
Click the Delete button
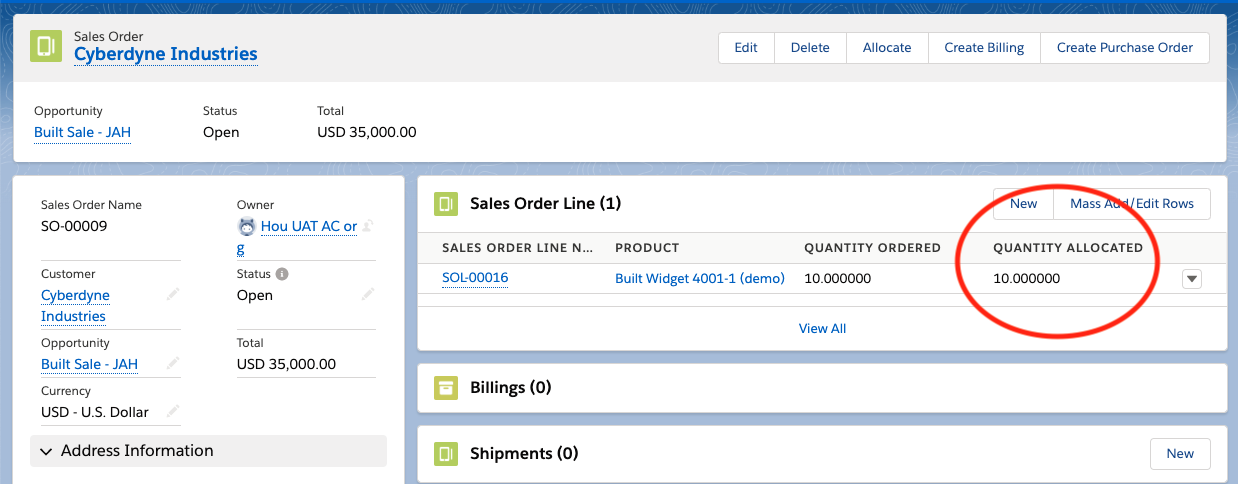point(810,48)
